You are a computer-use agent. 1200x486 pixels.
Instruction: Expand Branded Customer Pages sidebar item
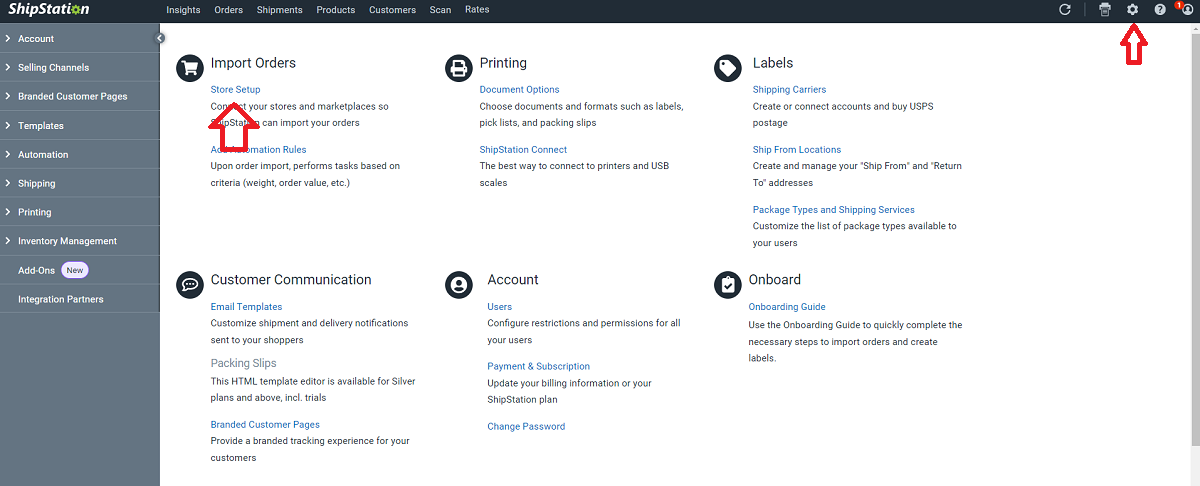pyautogui.click(x=80, y=97)
